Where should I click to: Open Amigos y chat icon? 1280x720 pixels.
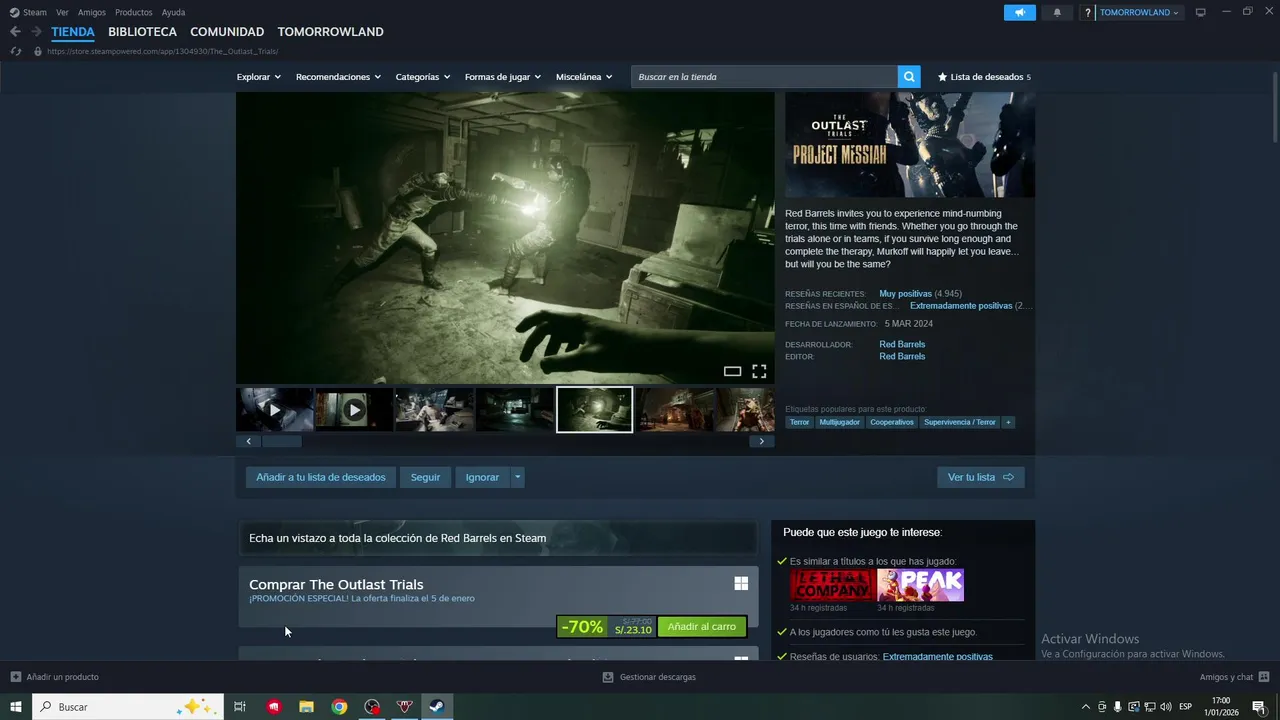coord(1264,677)
